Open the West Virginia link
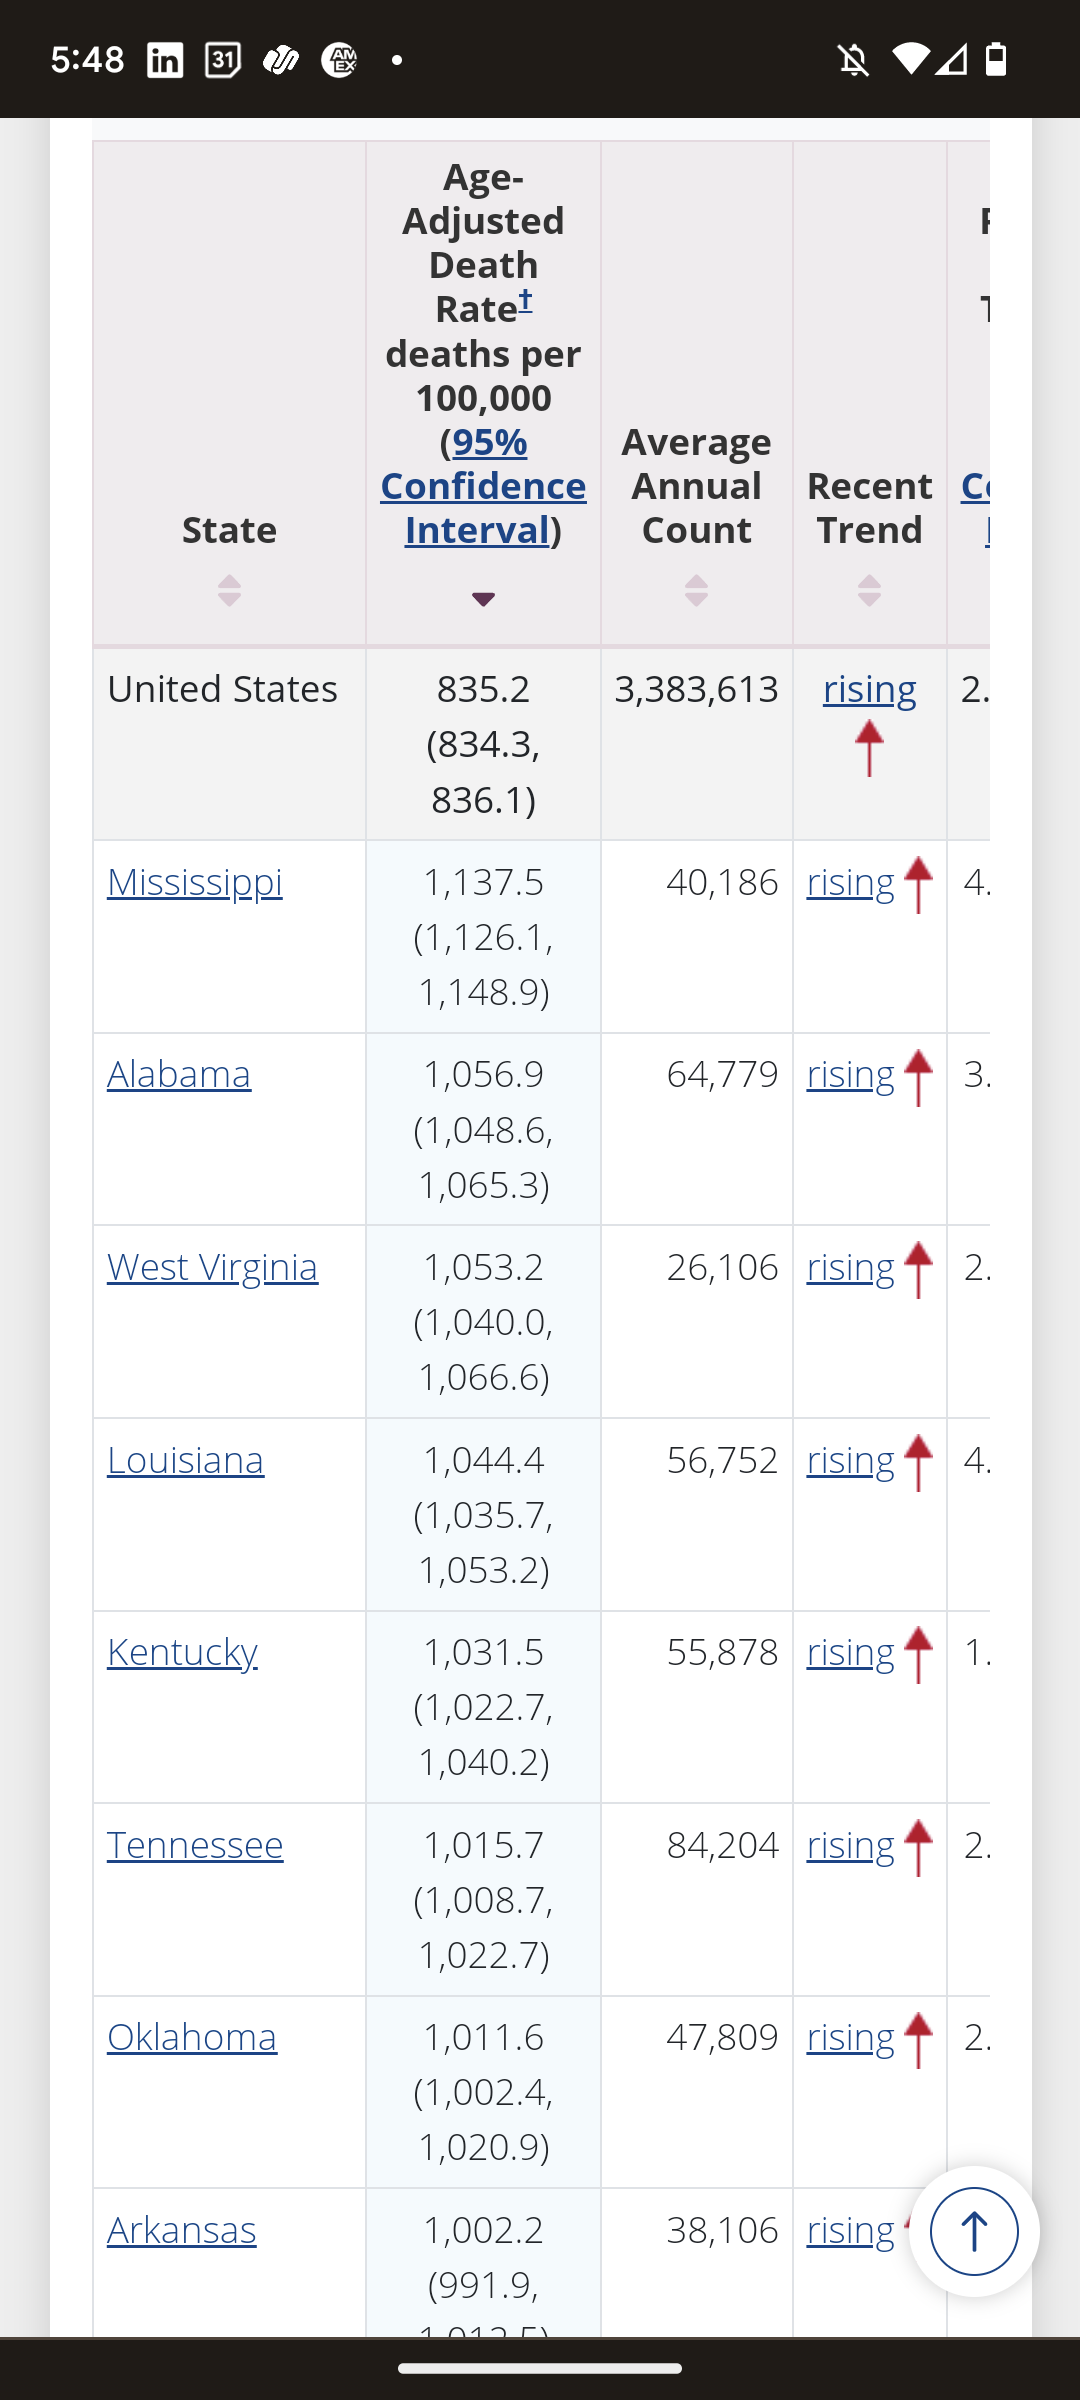The width and height of the screenshot is (1080, 2400). (x=212, y=1267)
